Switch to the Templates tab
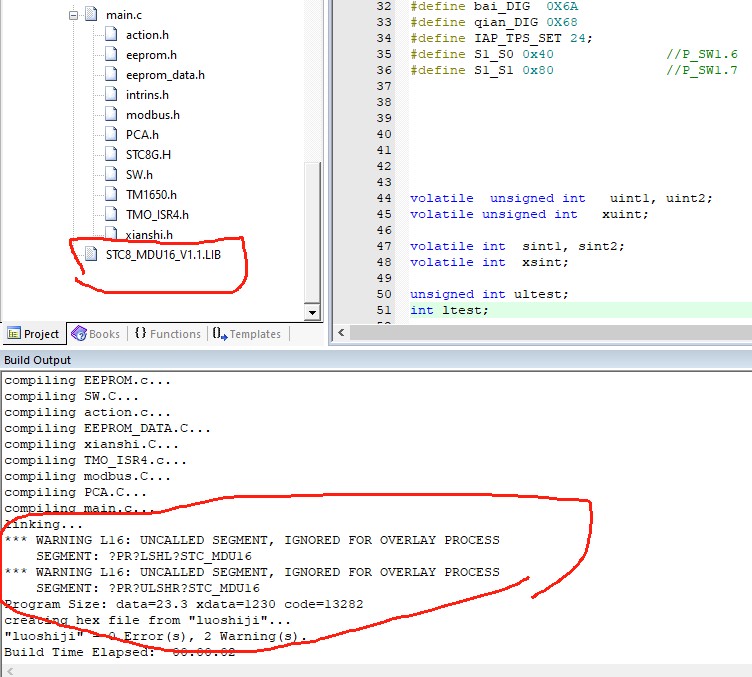 coord(247,334)
